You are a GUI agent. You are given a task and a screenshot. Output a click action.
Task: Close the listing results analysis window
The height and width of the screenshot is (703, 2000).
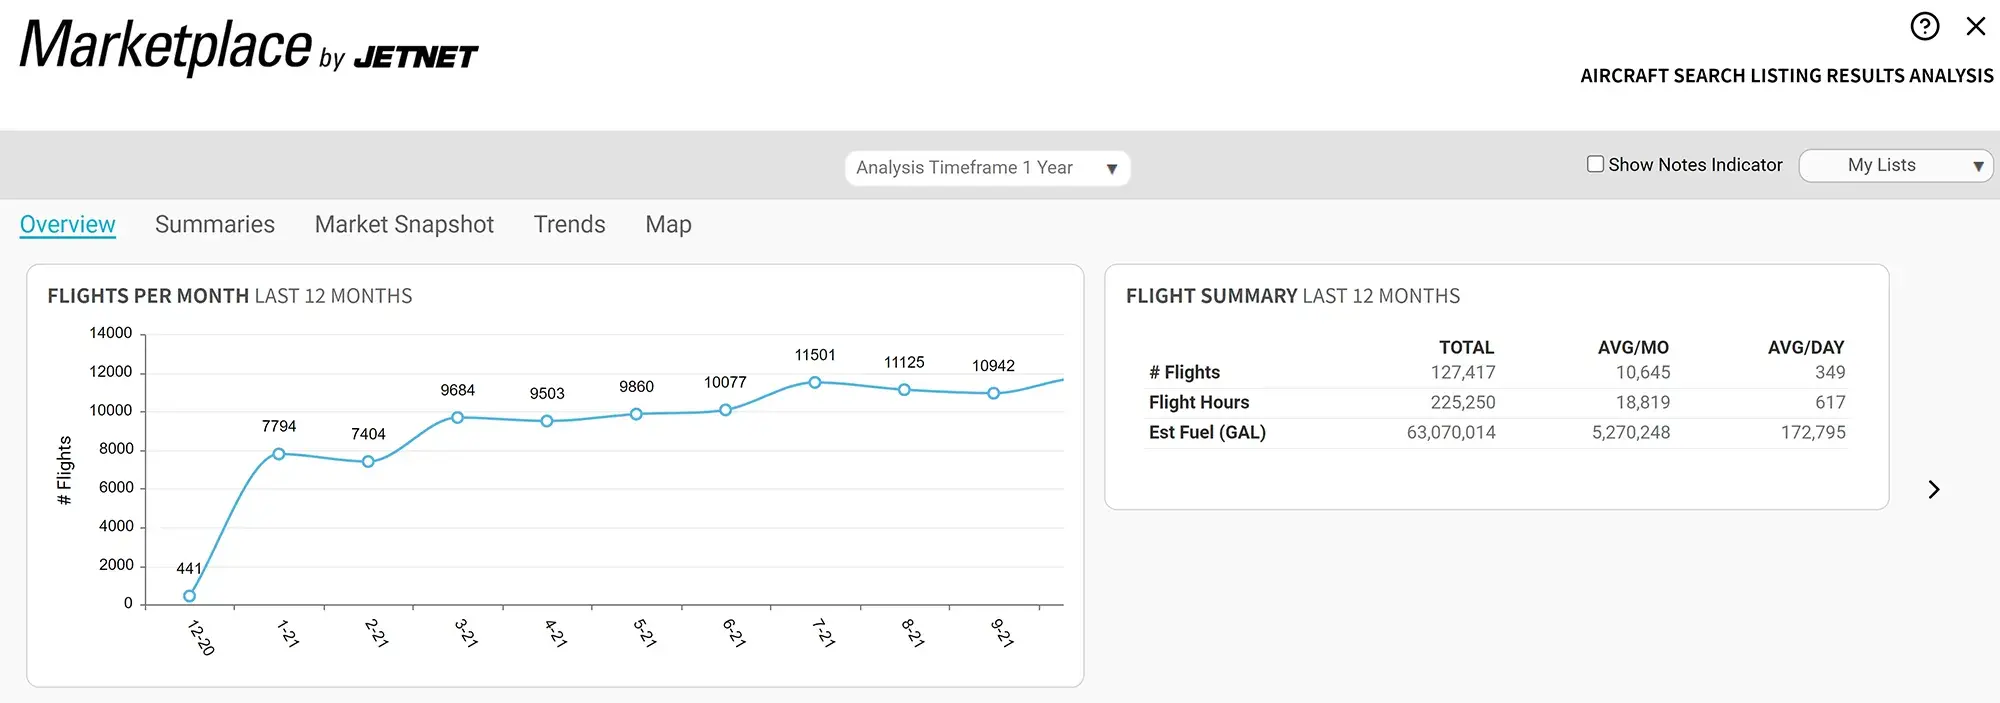click(x=1975, y=26)
